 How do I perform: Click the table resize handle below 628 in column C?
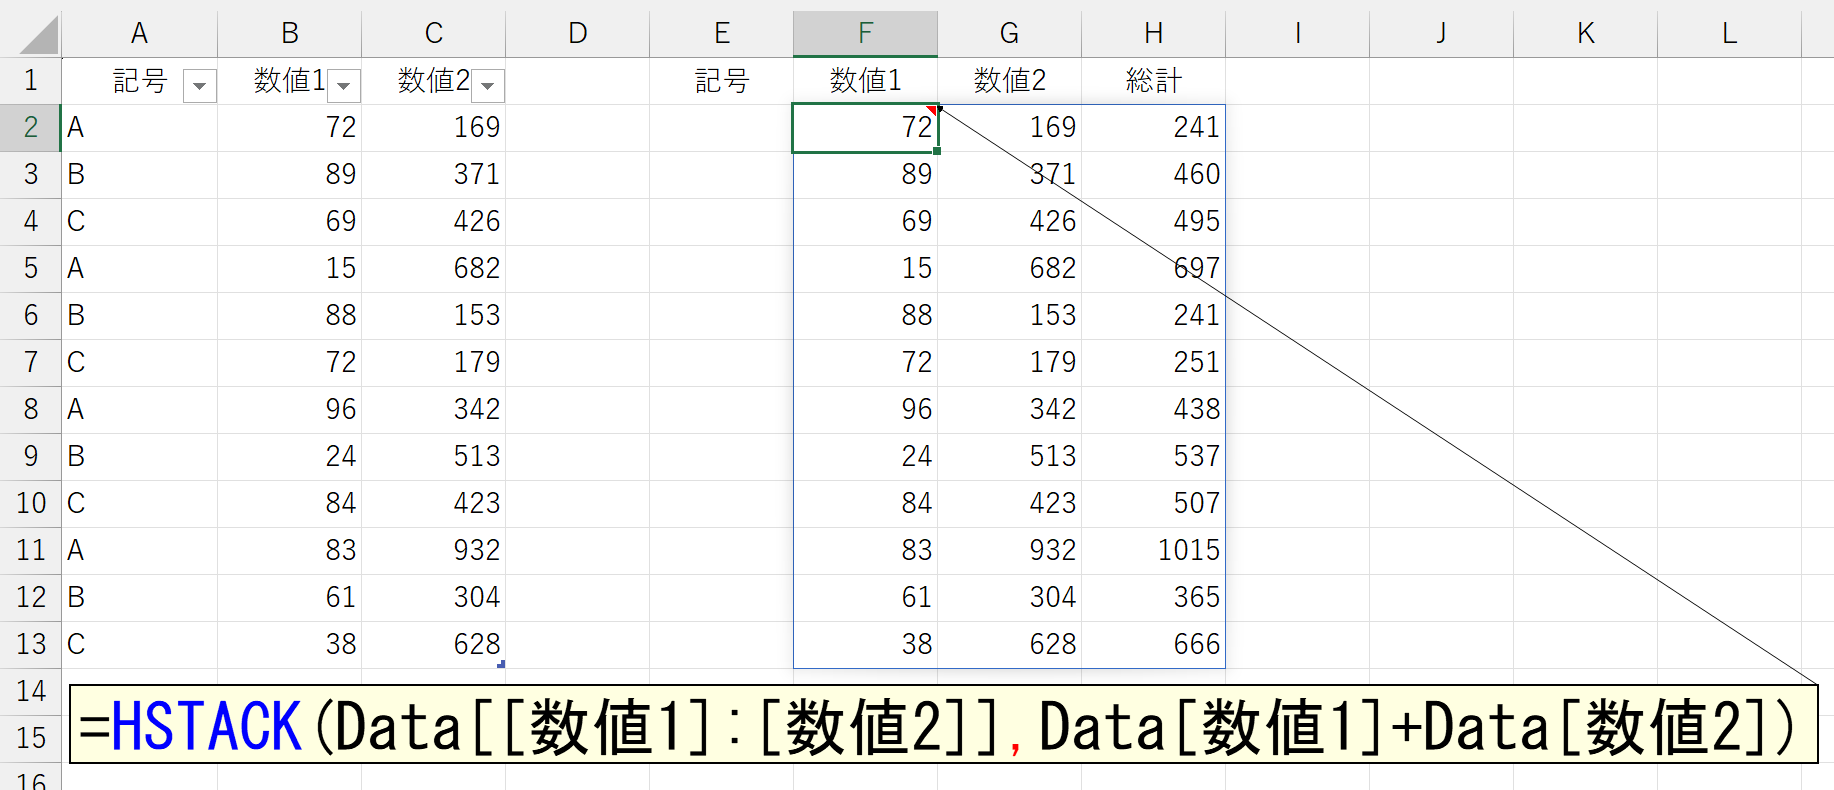coord(501,664)
